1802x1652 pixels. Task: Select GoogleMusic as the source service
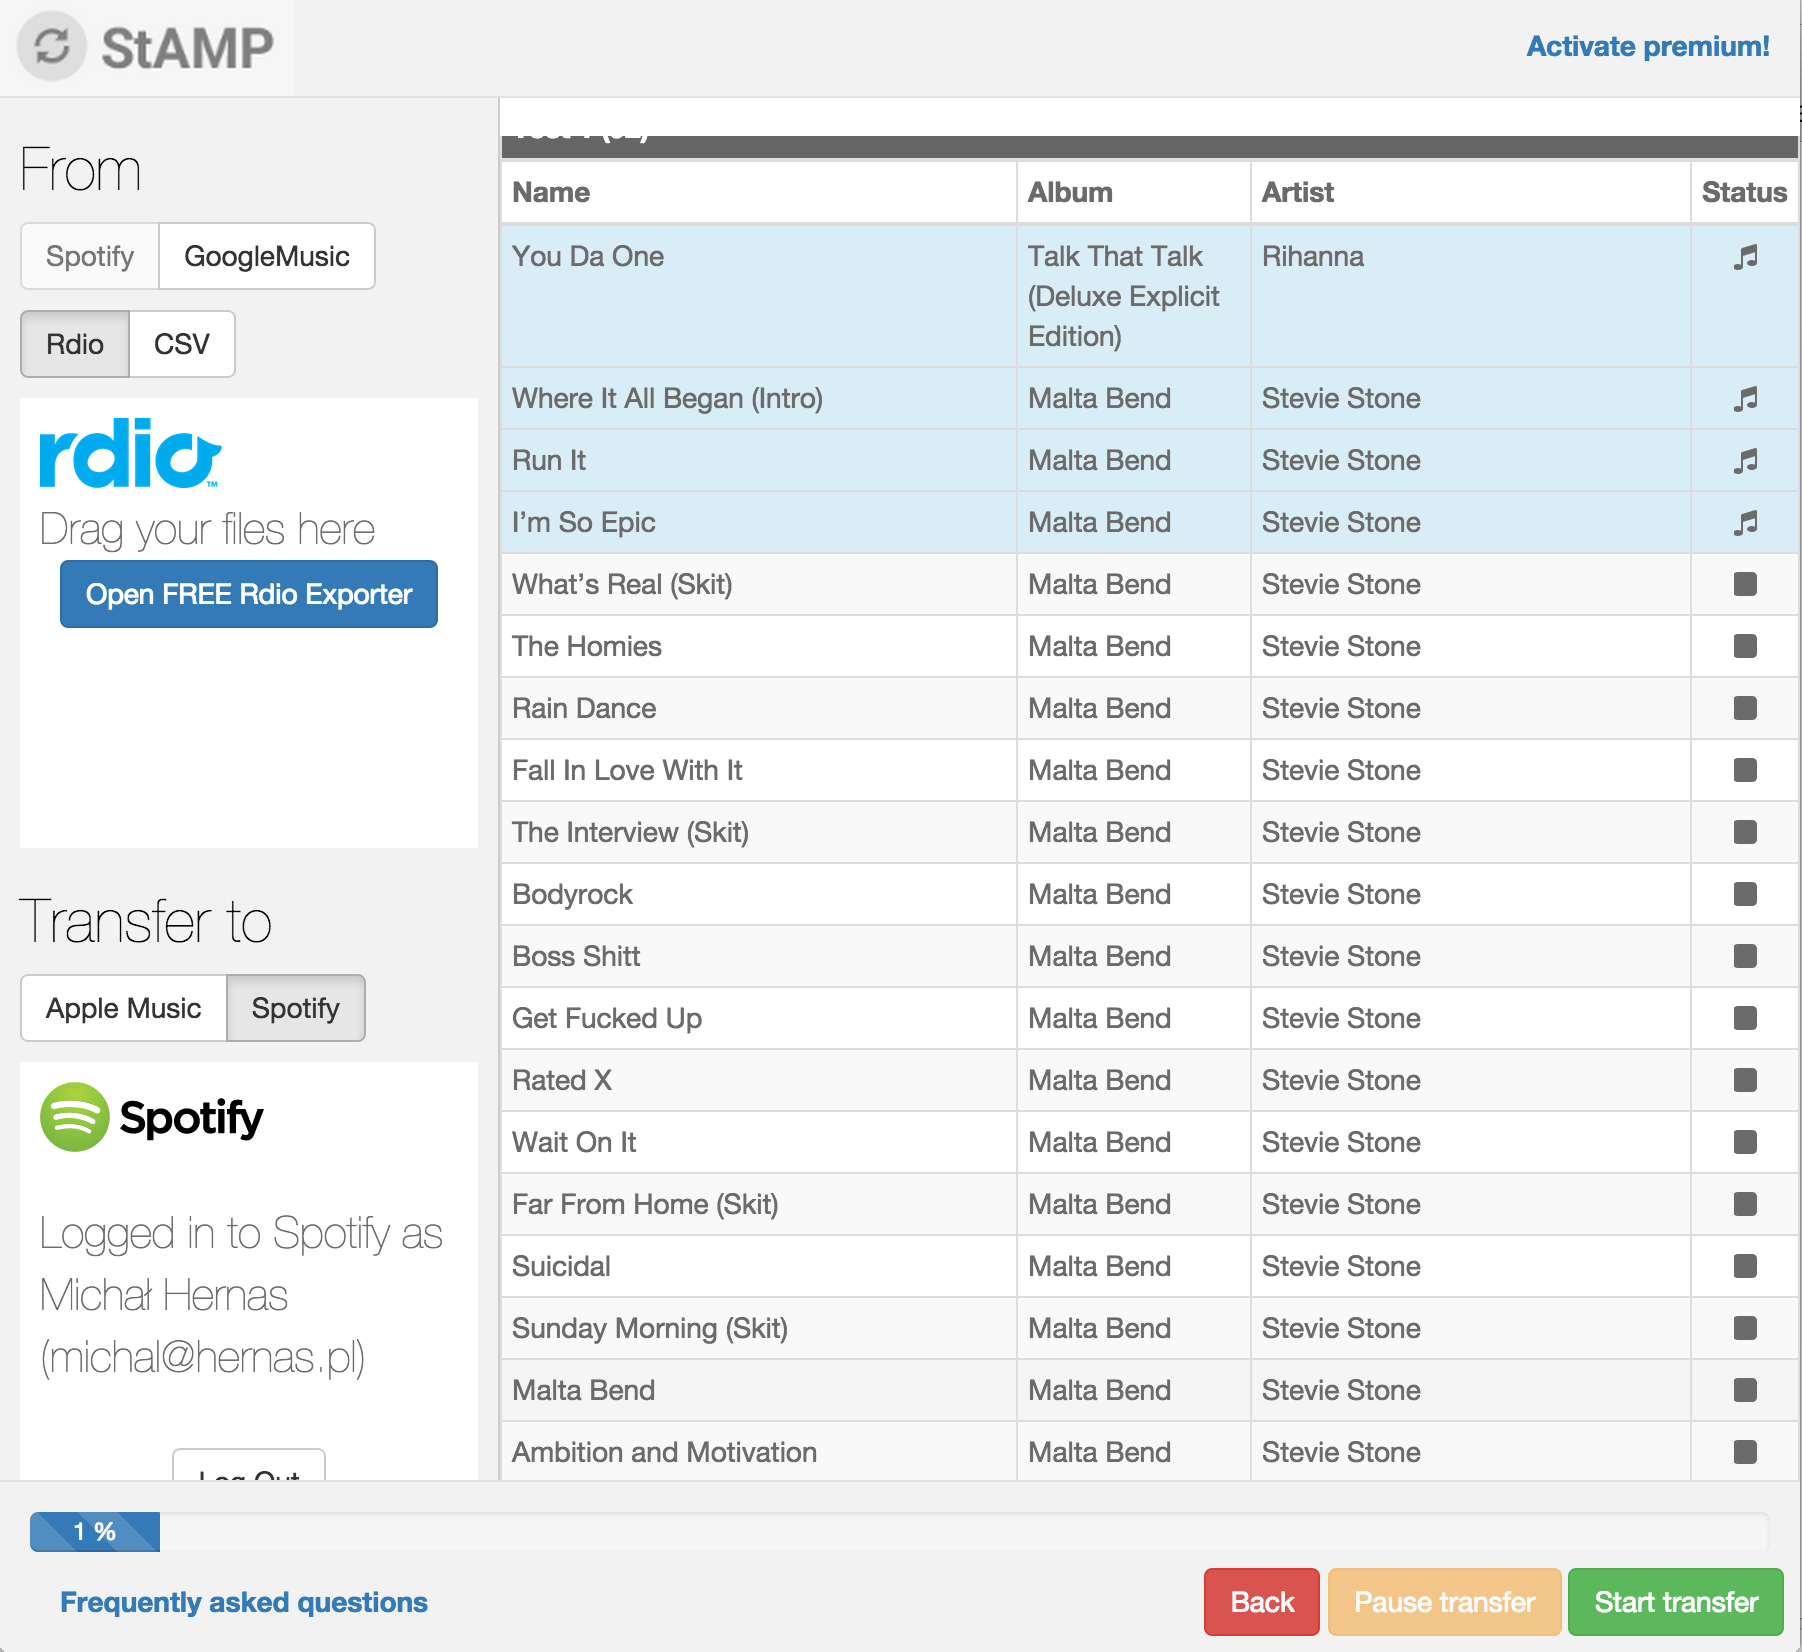tap(267, 256)
